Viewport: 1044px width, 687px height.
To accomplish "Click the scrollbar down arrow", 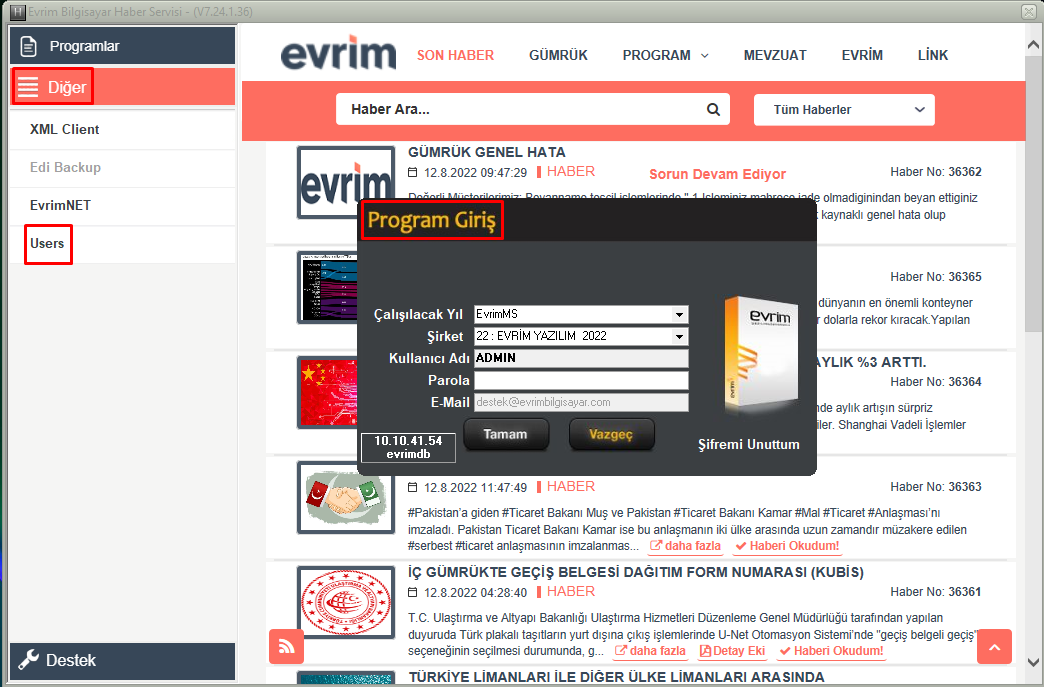I will pyautogui.click(x=1033, y=662).
